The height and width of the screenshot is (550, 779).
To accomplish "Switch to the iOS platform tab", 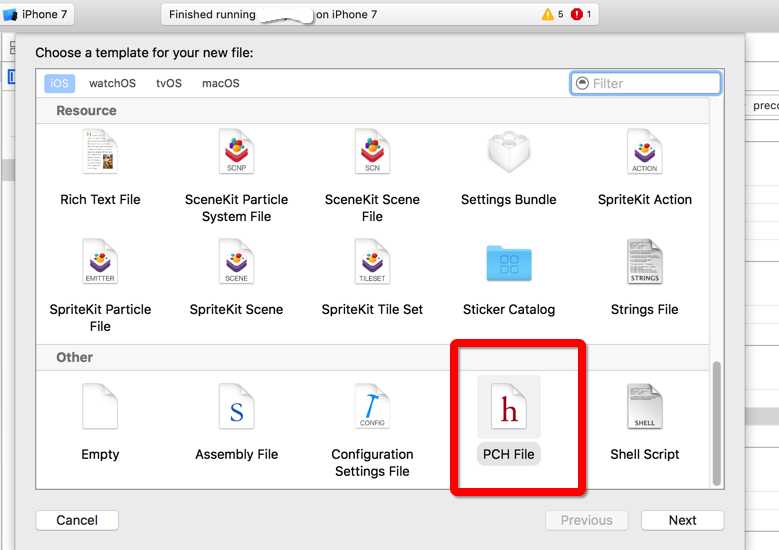I will 59,83.
